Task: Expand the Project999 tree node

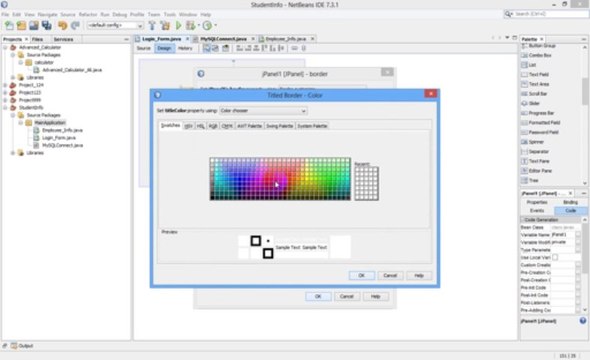Action: [5, 100]
